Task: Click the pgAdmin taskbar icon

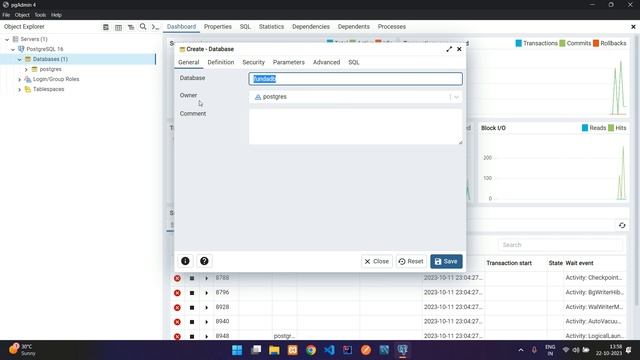Action: pyautogui.click(x=402, y=350)
